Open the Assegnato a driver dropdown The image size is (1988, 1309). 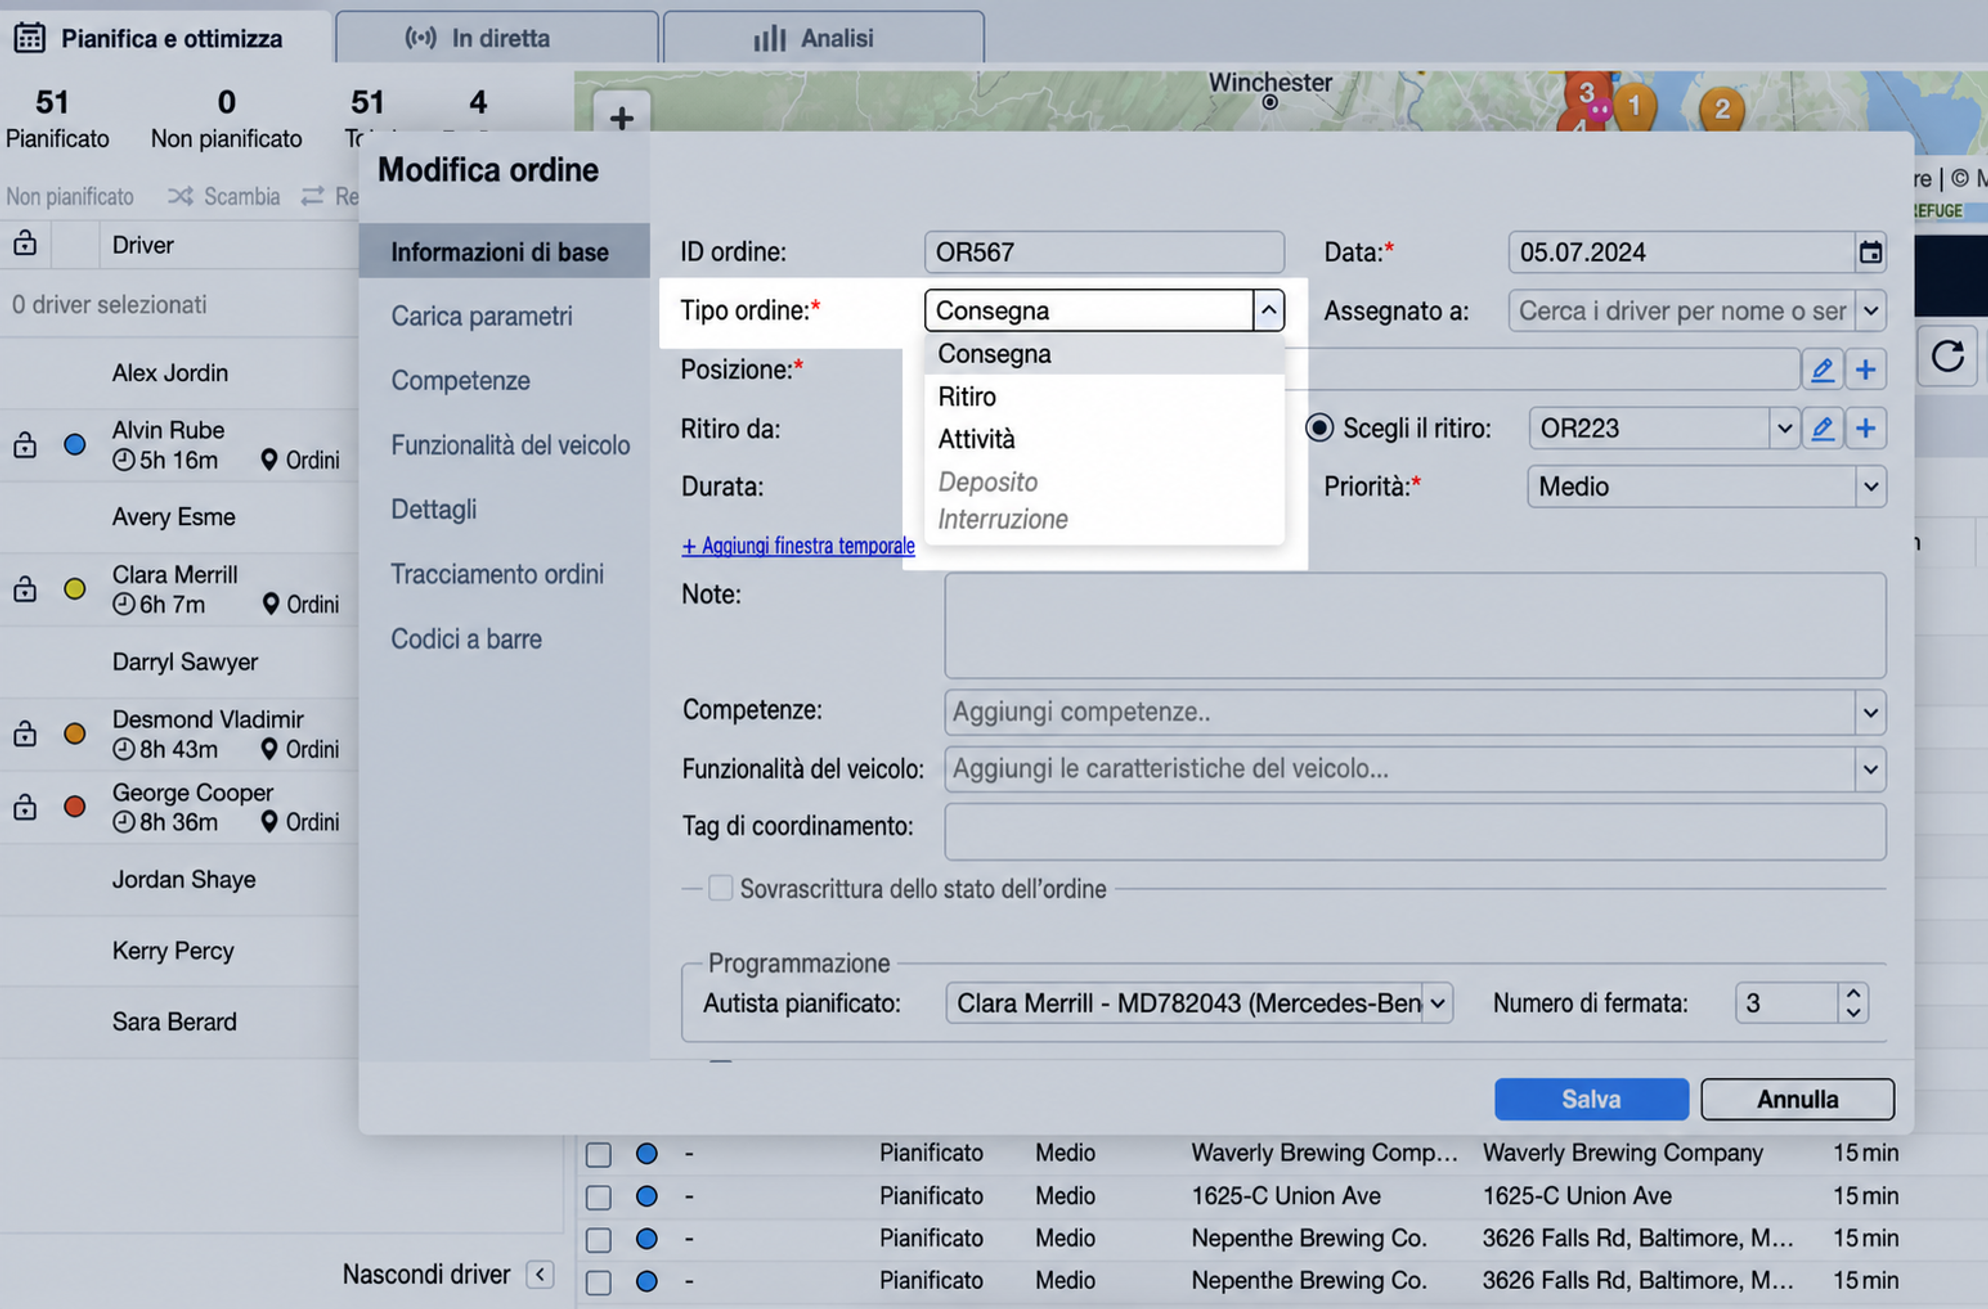coord(1870,311)
